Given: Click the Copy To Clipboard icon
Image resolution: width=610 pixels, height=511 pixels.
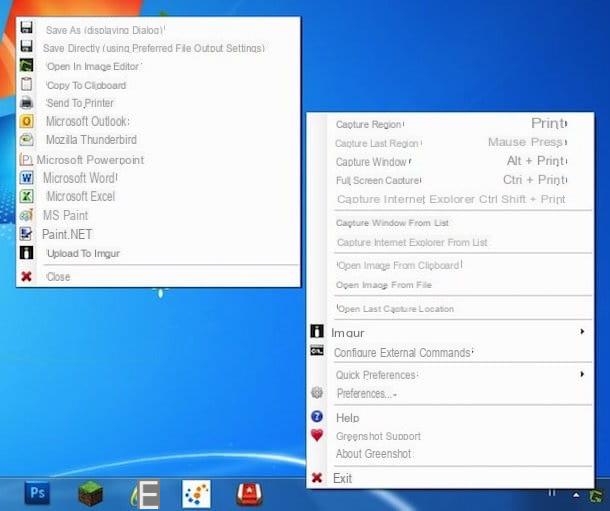Looking at the screenshot, I should (x=26, y=84).
